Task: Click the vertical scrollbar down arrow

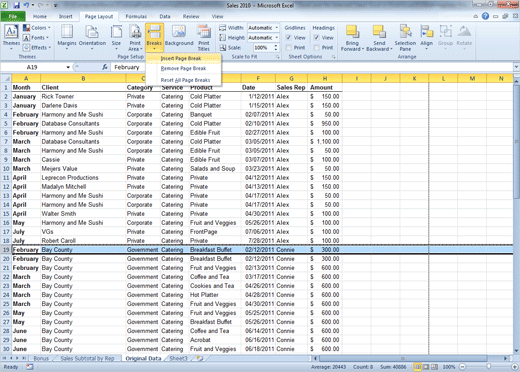Action: (516, 351)
